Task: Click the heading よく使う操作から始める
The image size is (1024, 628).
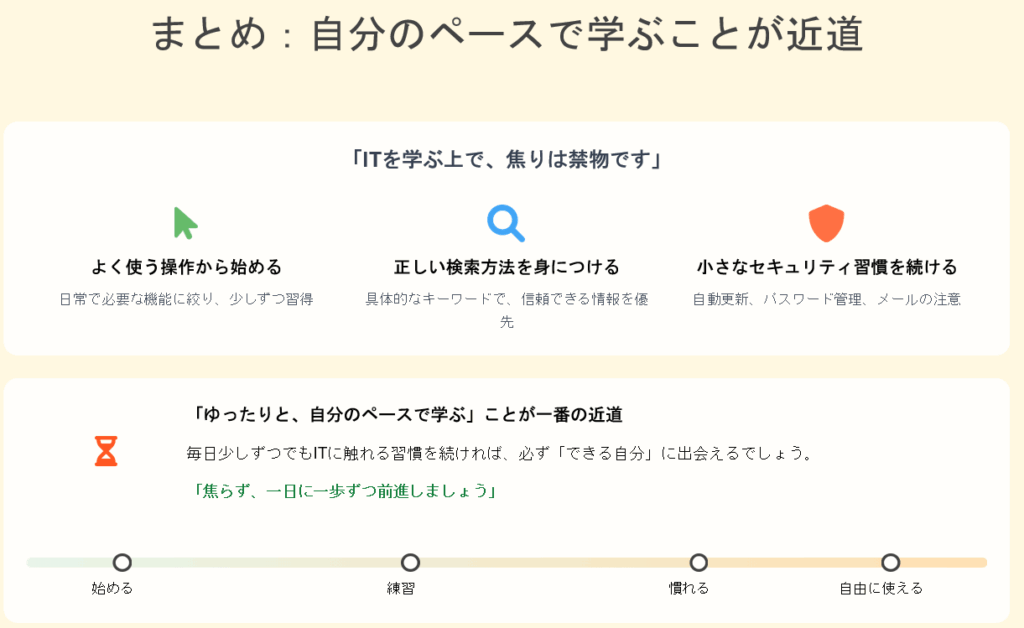Action: click(x=186, y=268)
